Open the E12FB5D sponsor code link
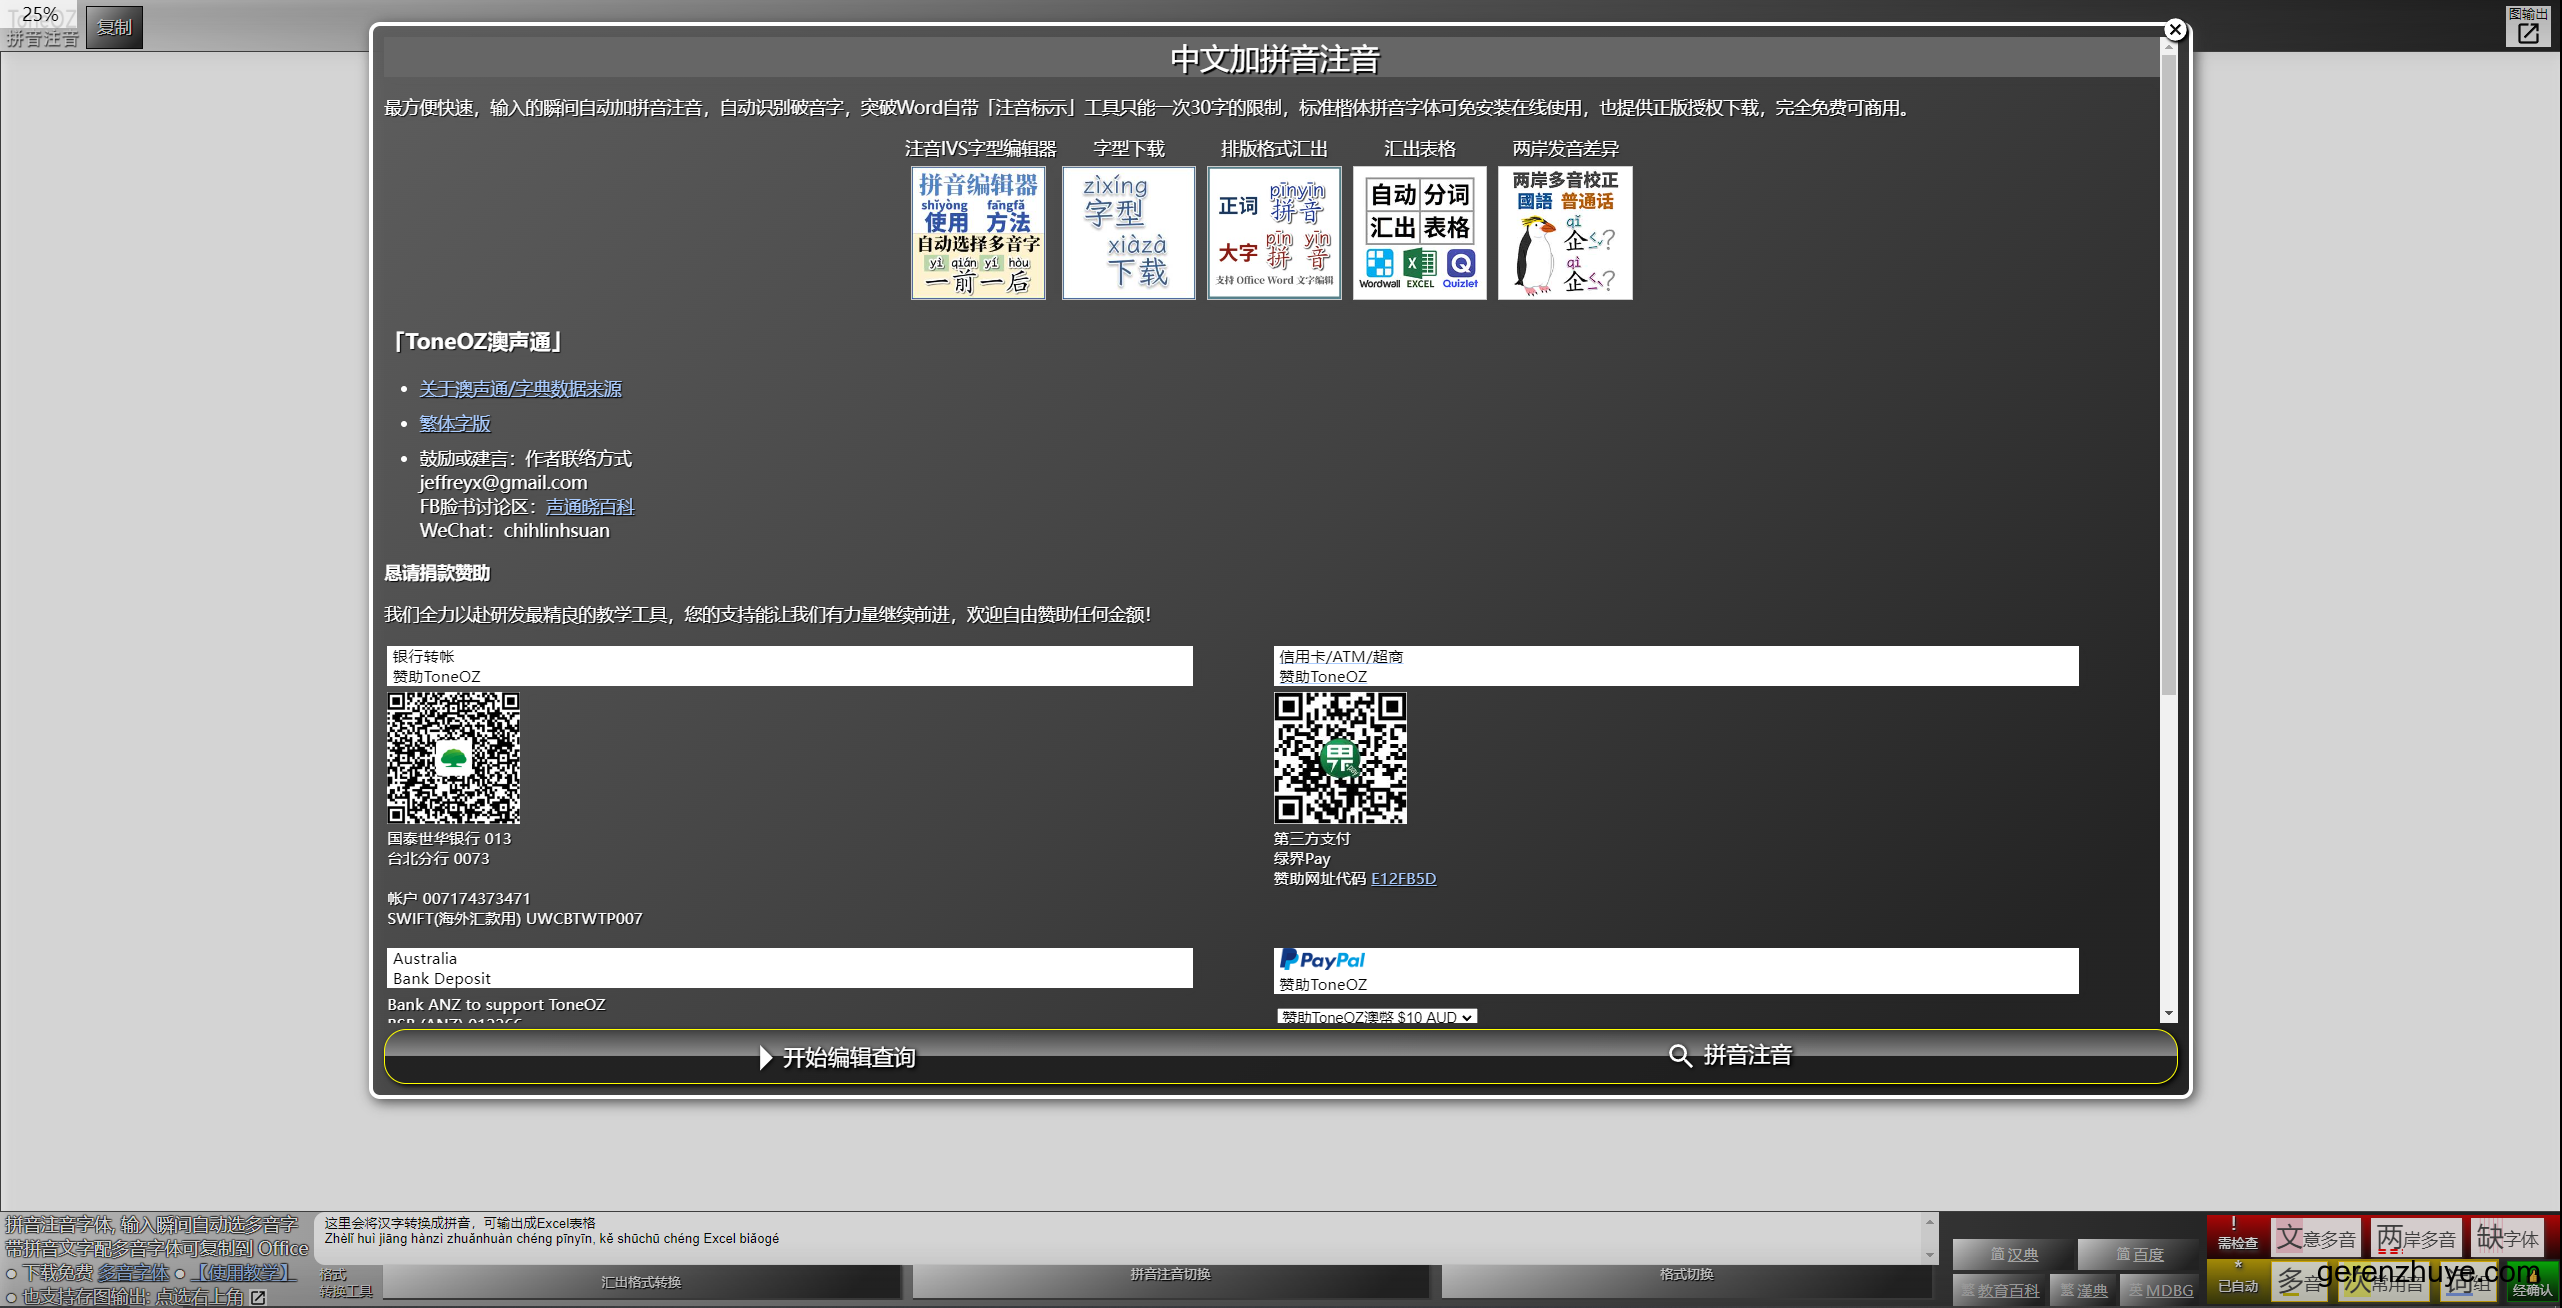 tap(1403, 879)
